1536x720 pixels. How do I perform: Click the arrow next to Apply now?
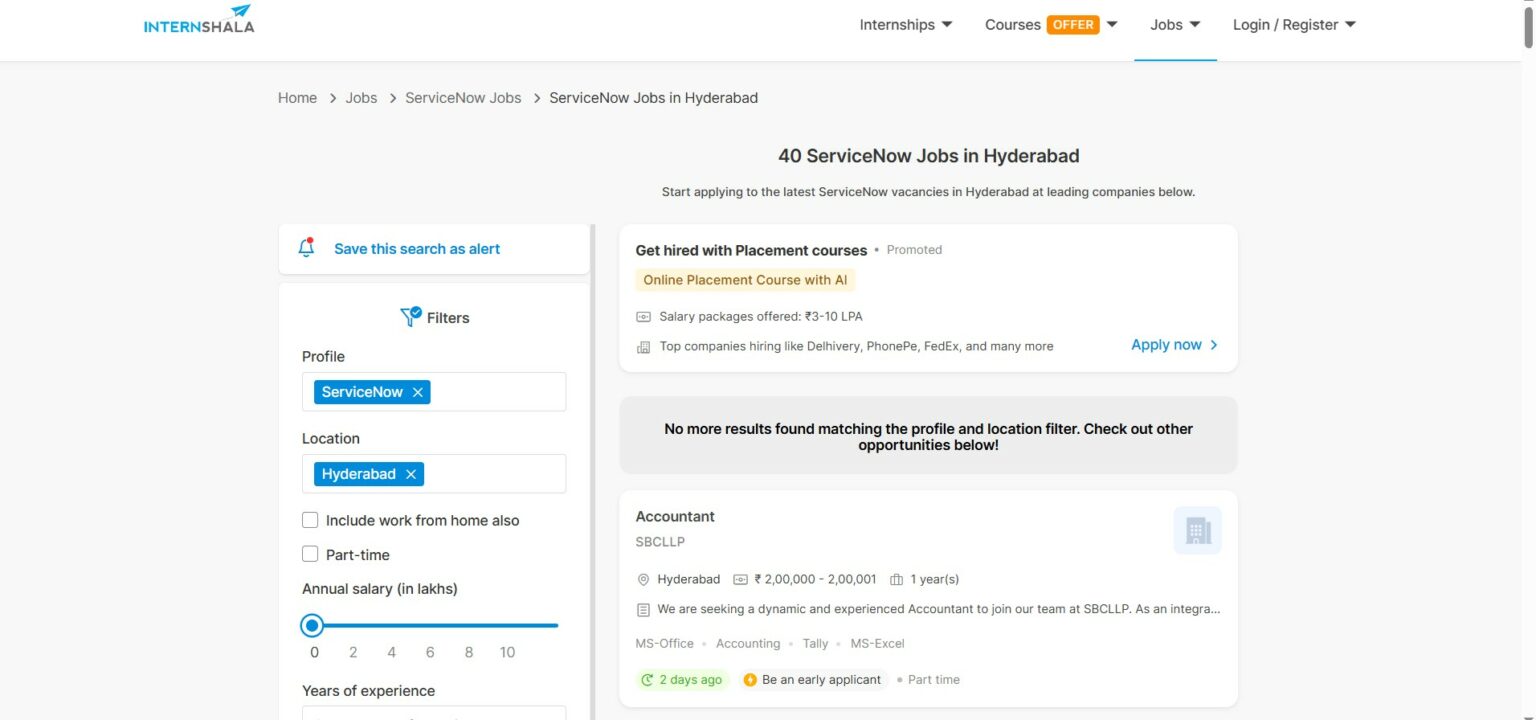click(x=1214, y=345)
